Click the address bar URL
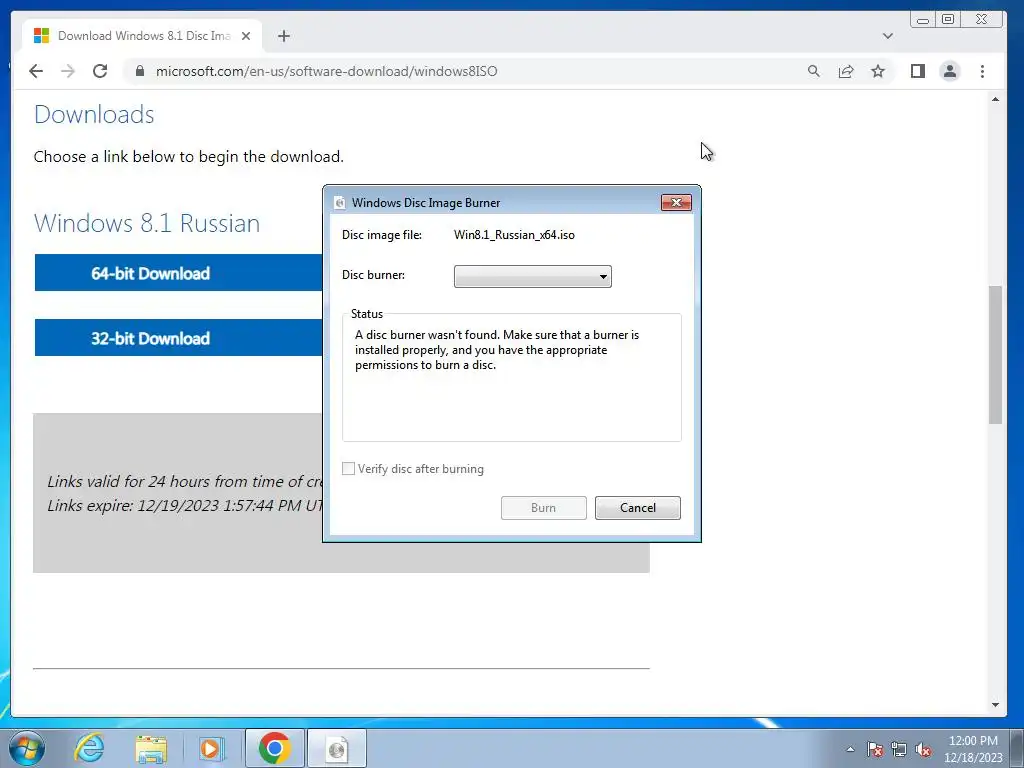1024x768 pixels. (x=327, y=71)
